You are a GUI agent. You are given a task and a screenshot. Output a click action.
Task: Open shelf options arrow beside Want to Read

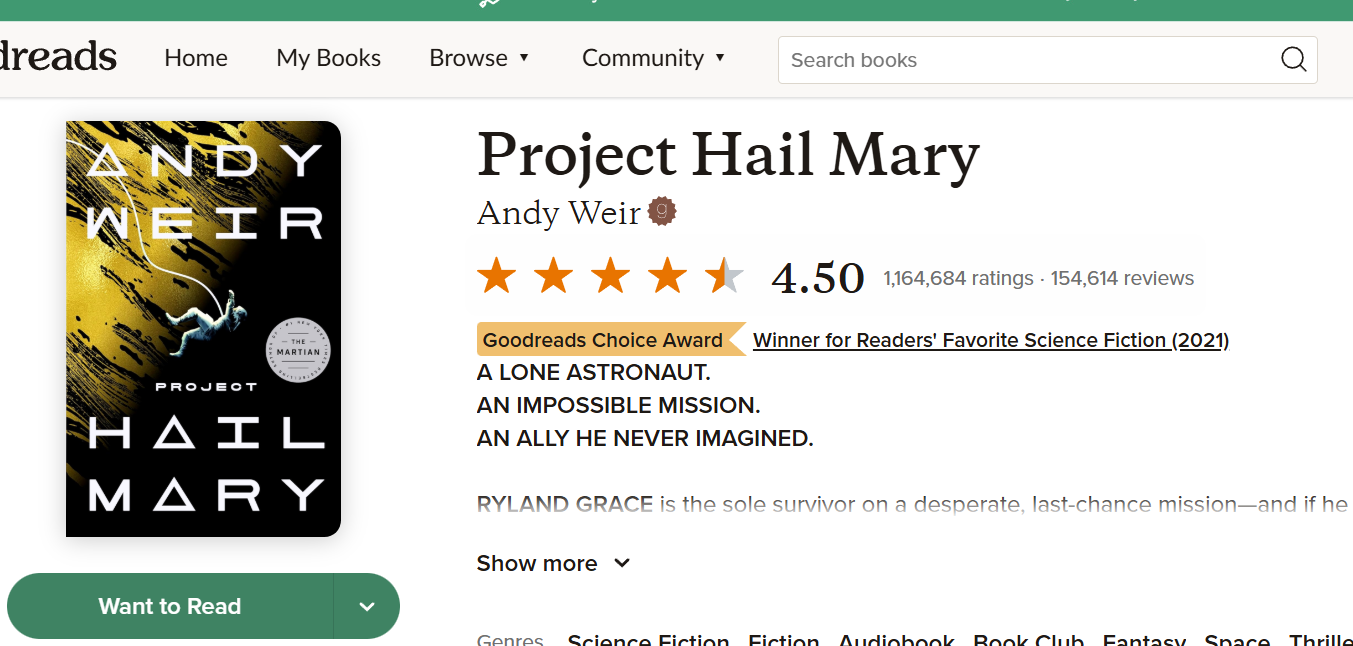pyautogui.click(x=367, y=606)
